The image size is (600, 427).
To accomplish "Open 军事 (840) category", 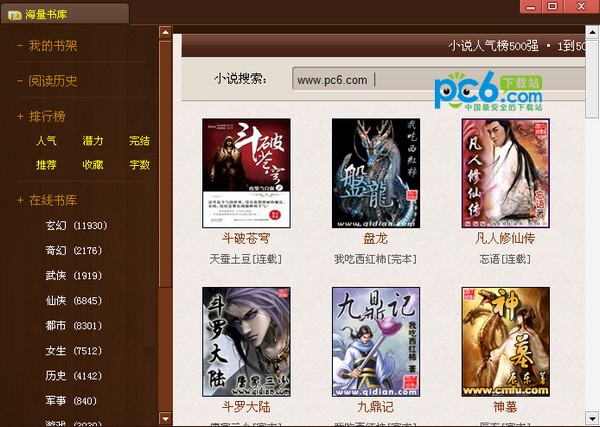I will pyautogui.click(x=71, y=401).
